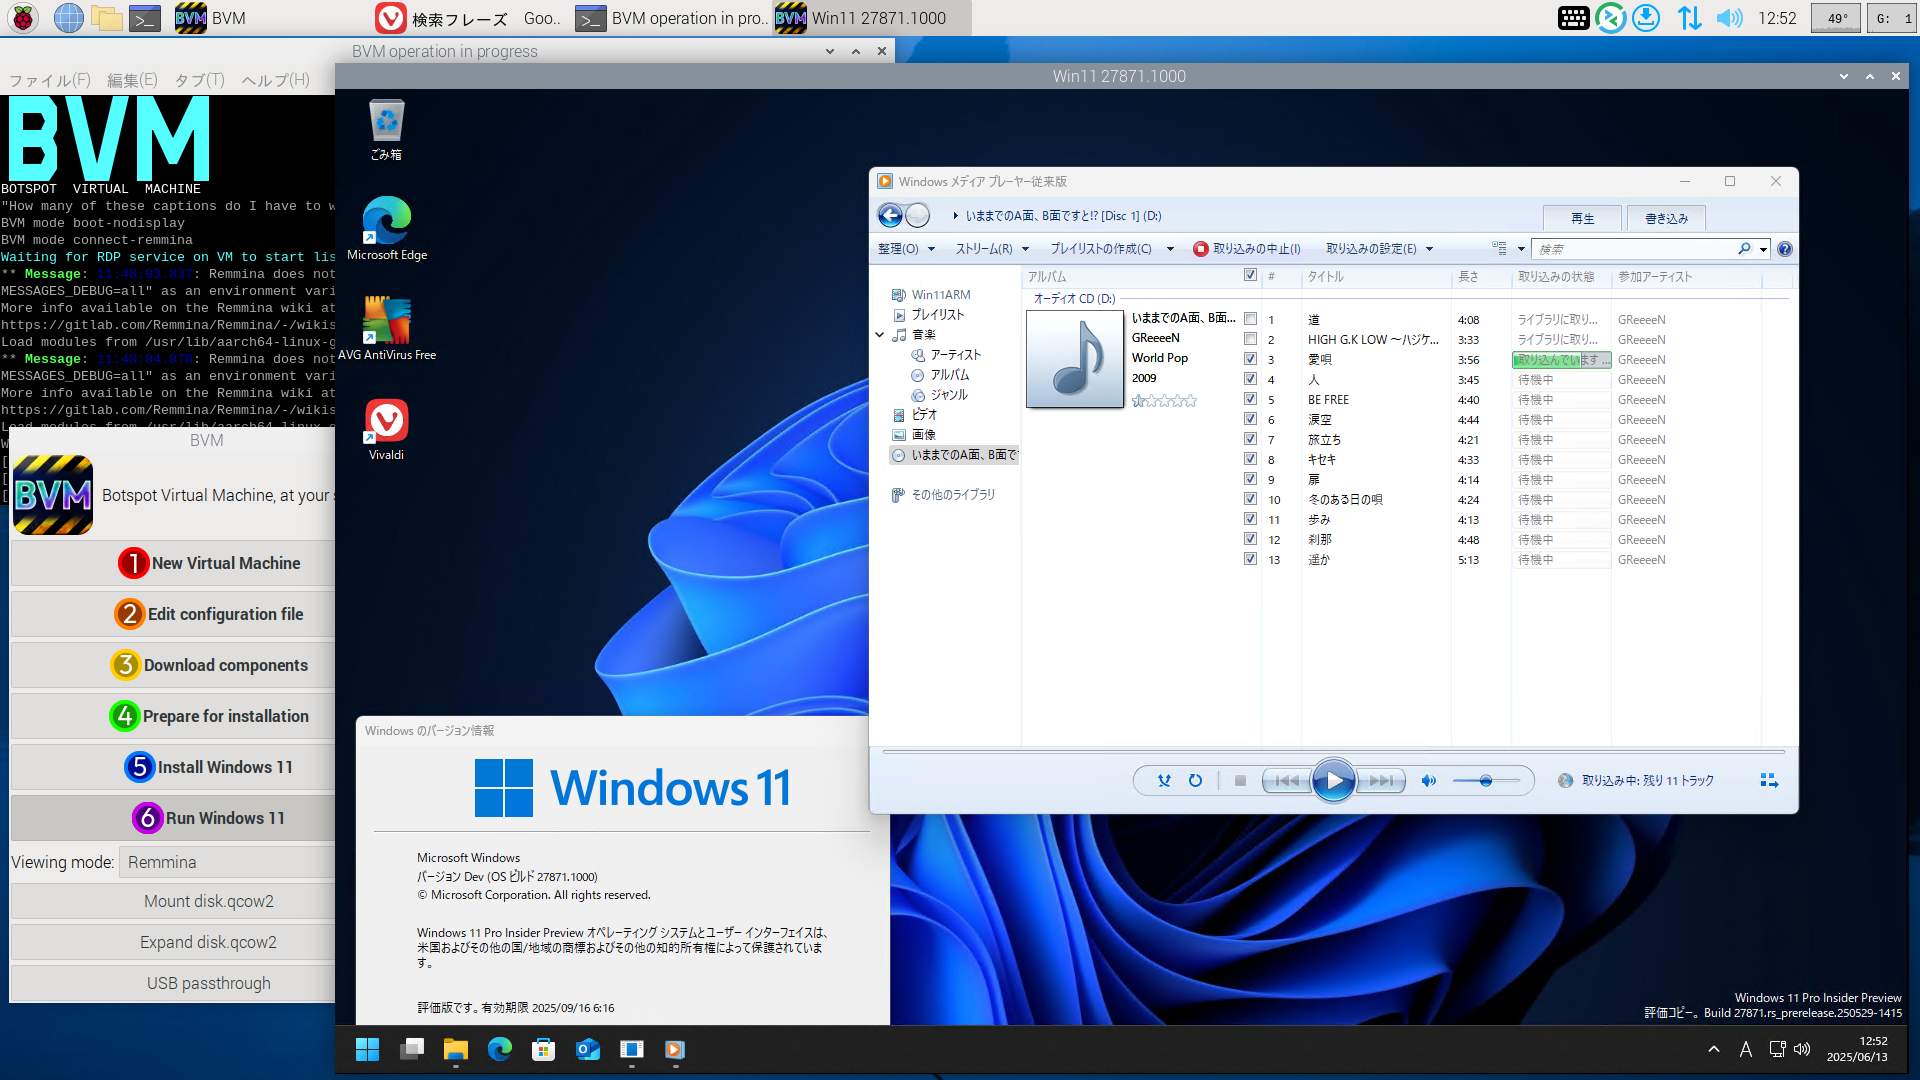Click the Media Player help icon
The image size is (1920, 1080).
tap(1785, 249)
